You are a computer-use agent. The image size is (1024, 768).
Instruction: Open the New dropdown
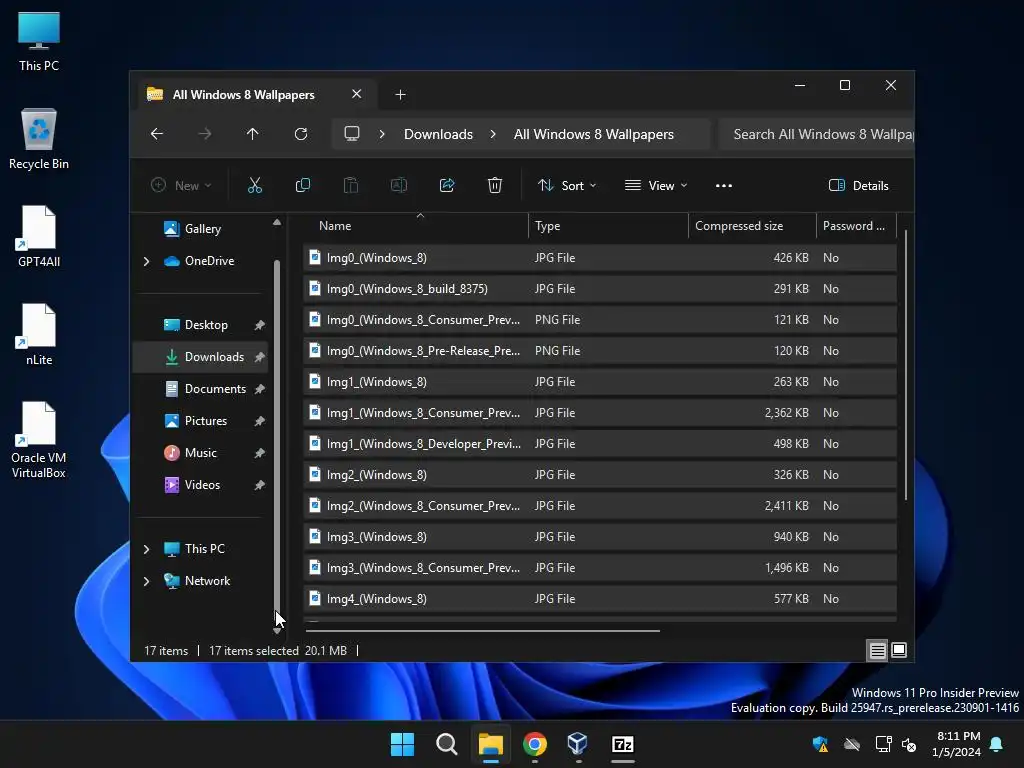181,185
